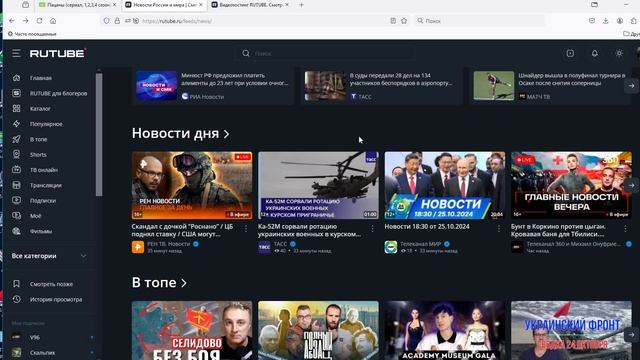Click the upload video icon in header
The width and height of the screenshot is (640, 360).
pyautogui.click(x=570, y=53)
